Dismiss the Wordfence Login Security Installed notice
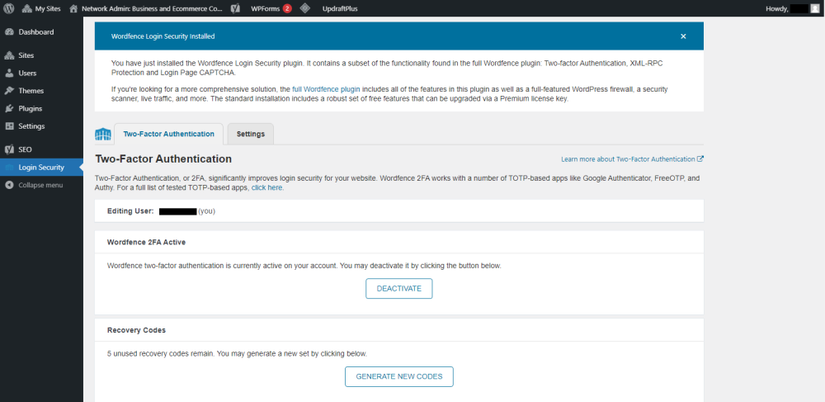This screenshot has height=402, width=825. pyautogui.click(x=683, y=36)
